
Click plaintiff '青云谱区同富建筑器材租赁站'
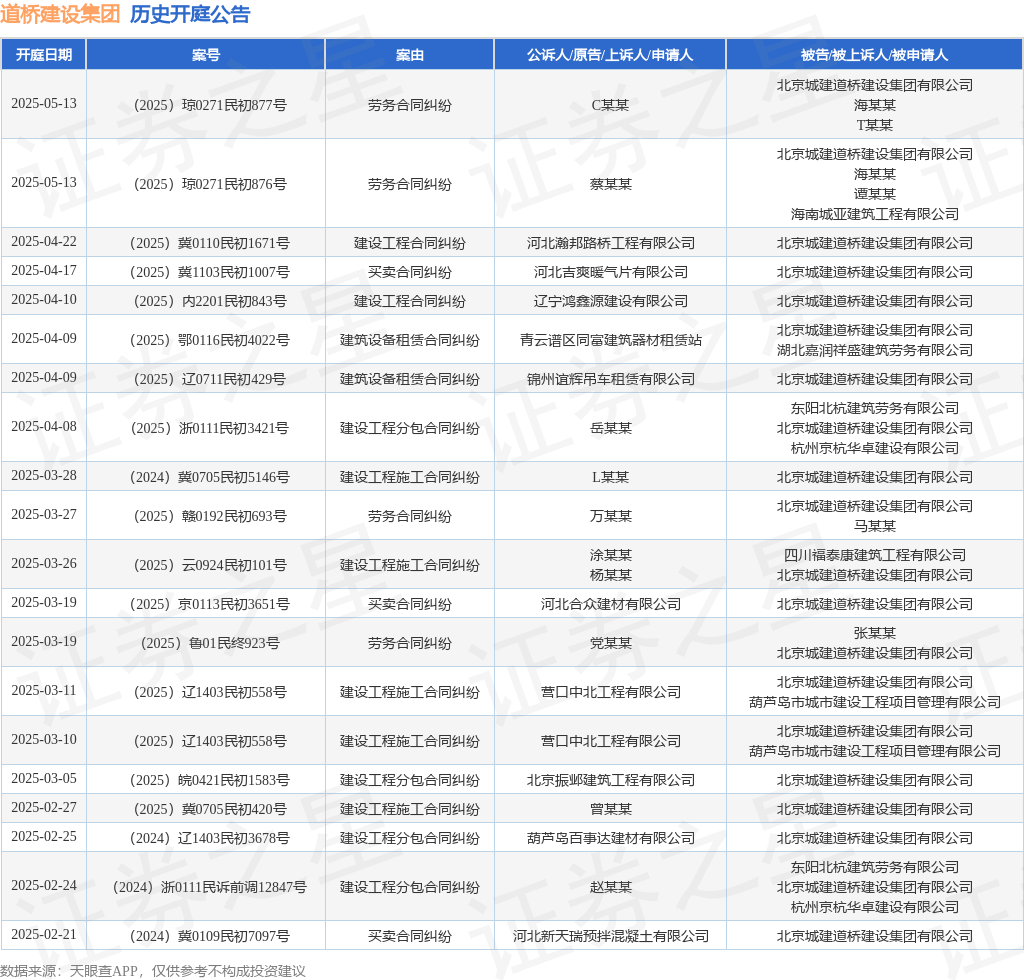click(x=610, y=340)
